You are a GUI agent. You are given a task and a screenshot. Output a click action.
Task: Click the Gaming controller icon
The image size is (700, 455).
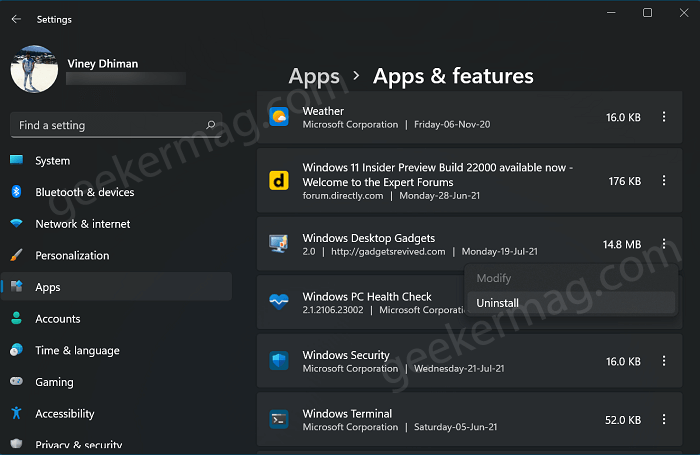pyautogui.click(x=17, y=381)
